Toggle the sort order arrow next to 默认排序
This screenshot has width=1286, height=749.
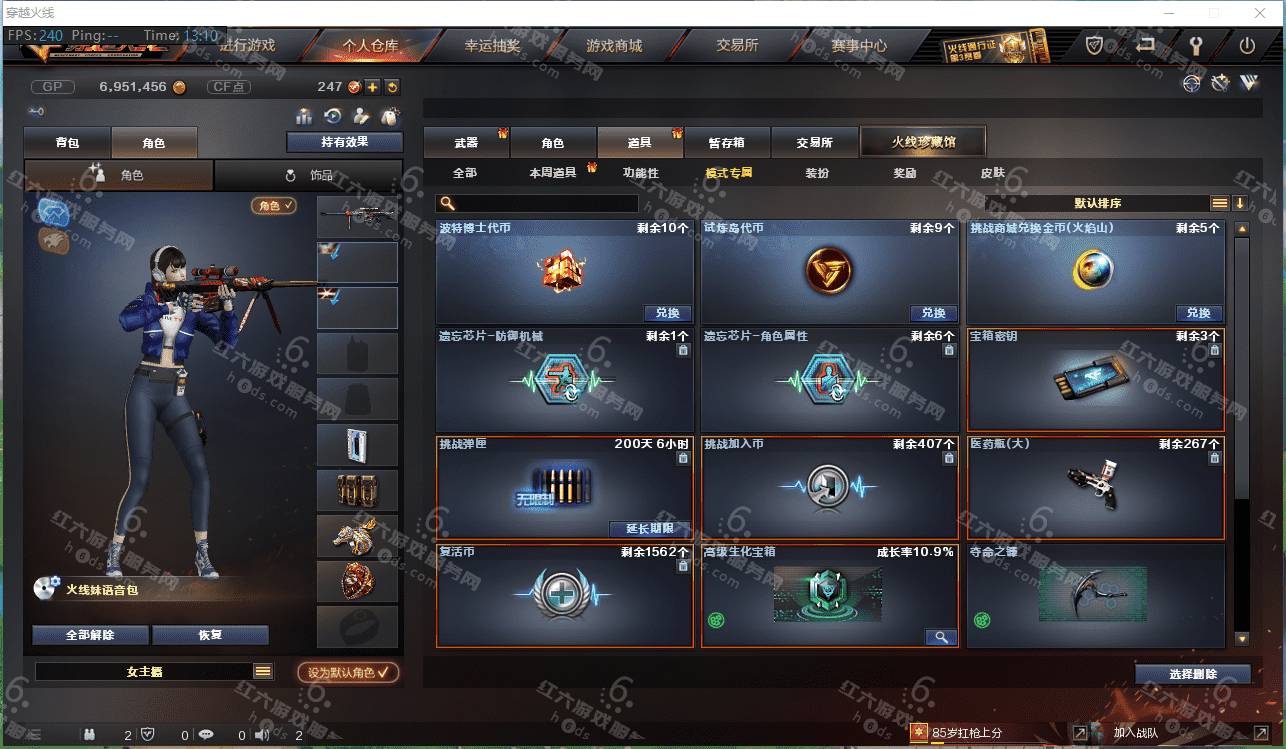pyautogui.click(x=1240, y=203)
